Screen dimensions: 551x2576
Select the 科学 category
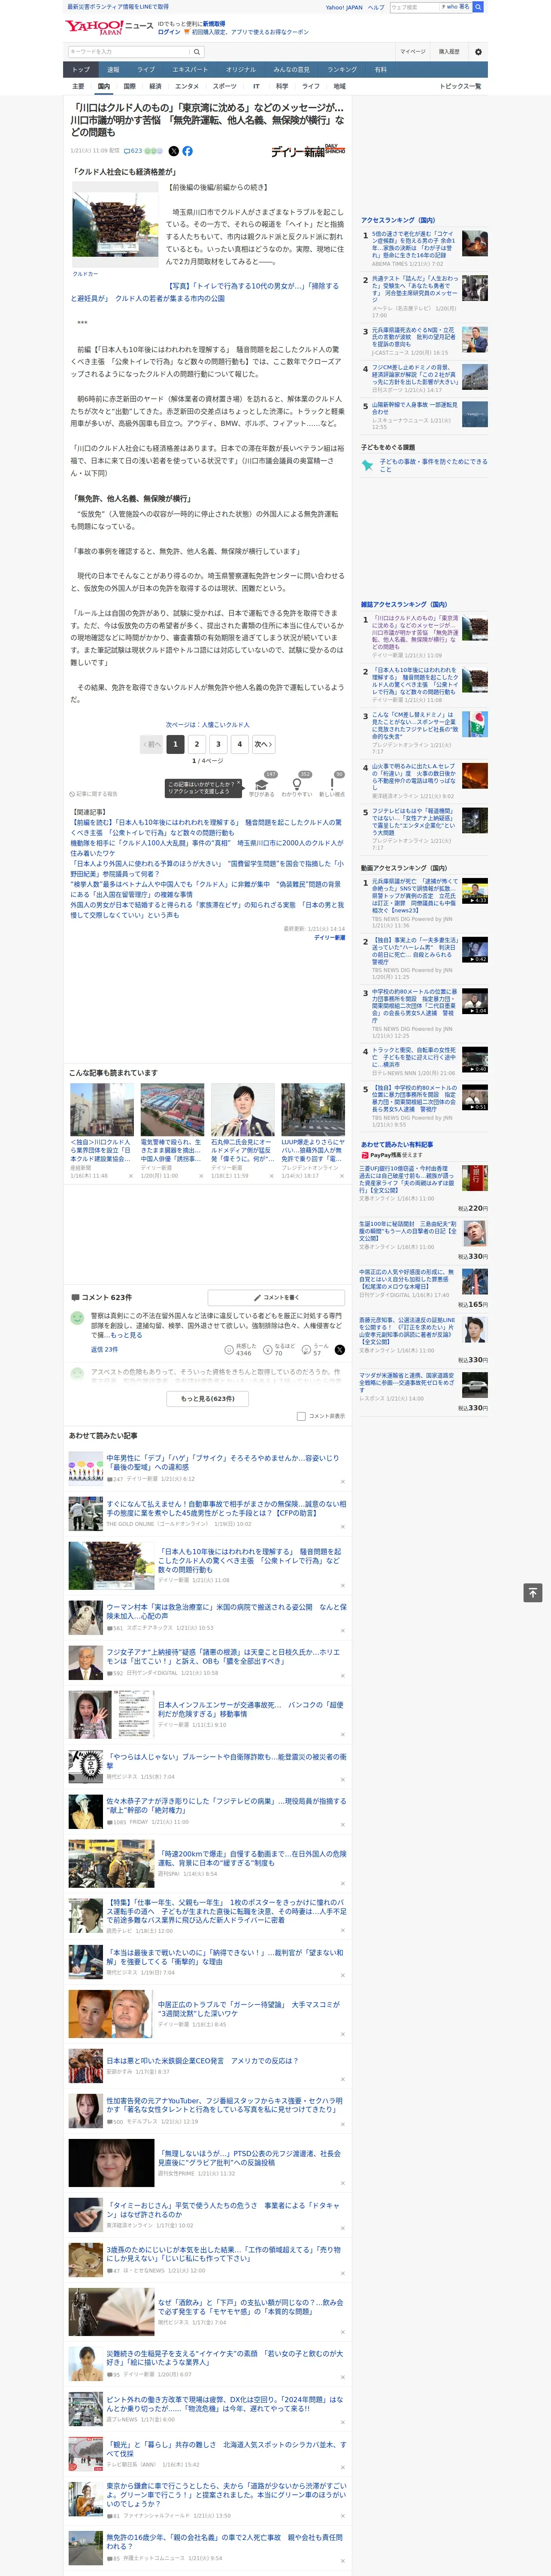click(x=282, y=86)
